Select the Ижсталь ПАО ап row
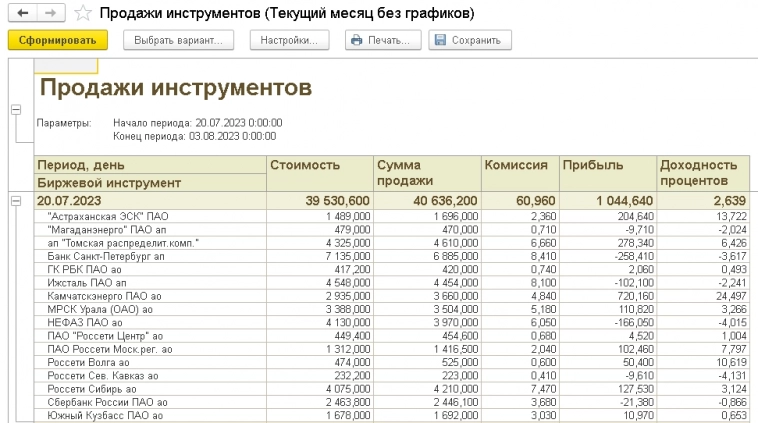 pyautogui.click(x=392, y=283)
